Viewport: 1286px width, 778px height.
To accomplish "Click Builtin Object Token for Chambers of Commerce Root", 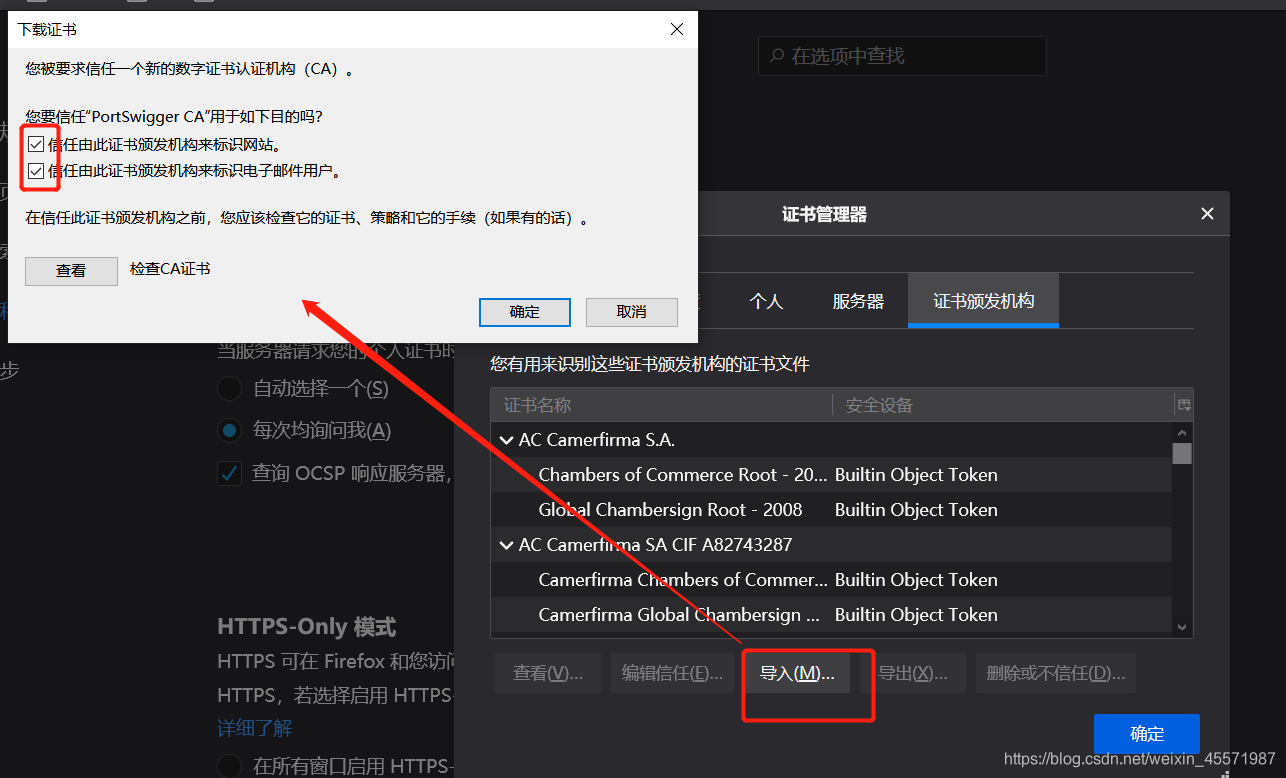I will click(916, 475).
